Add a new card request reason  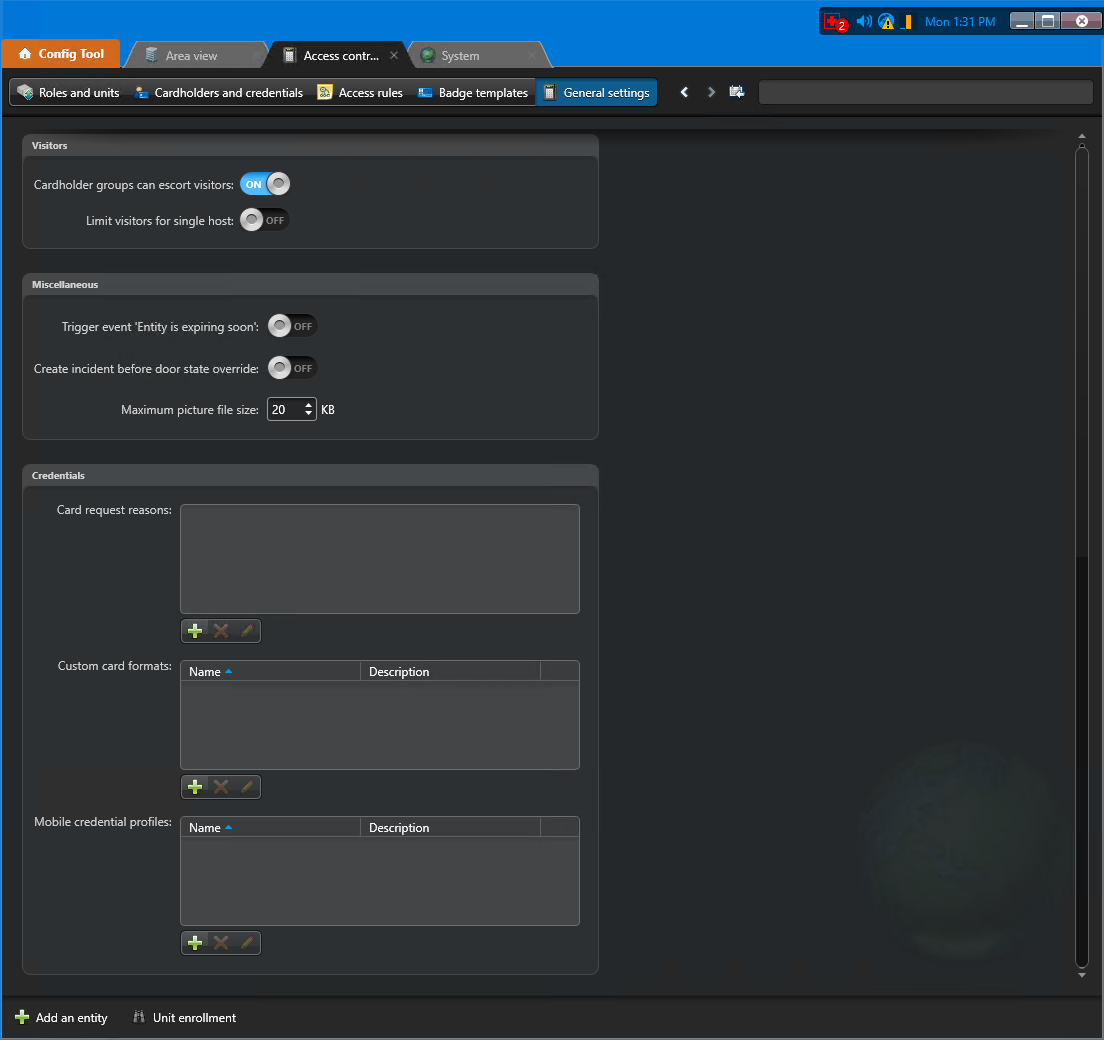pyautogui.click(x=195, y=630)
